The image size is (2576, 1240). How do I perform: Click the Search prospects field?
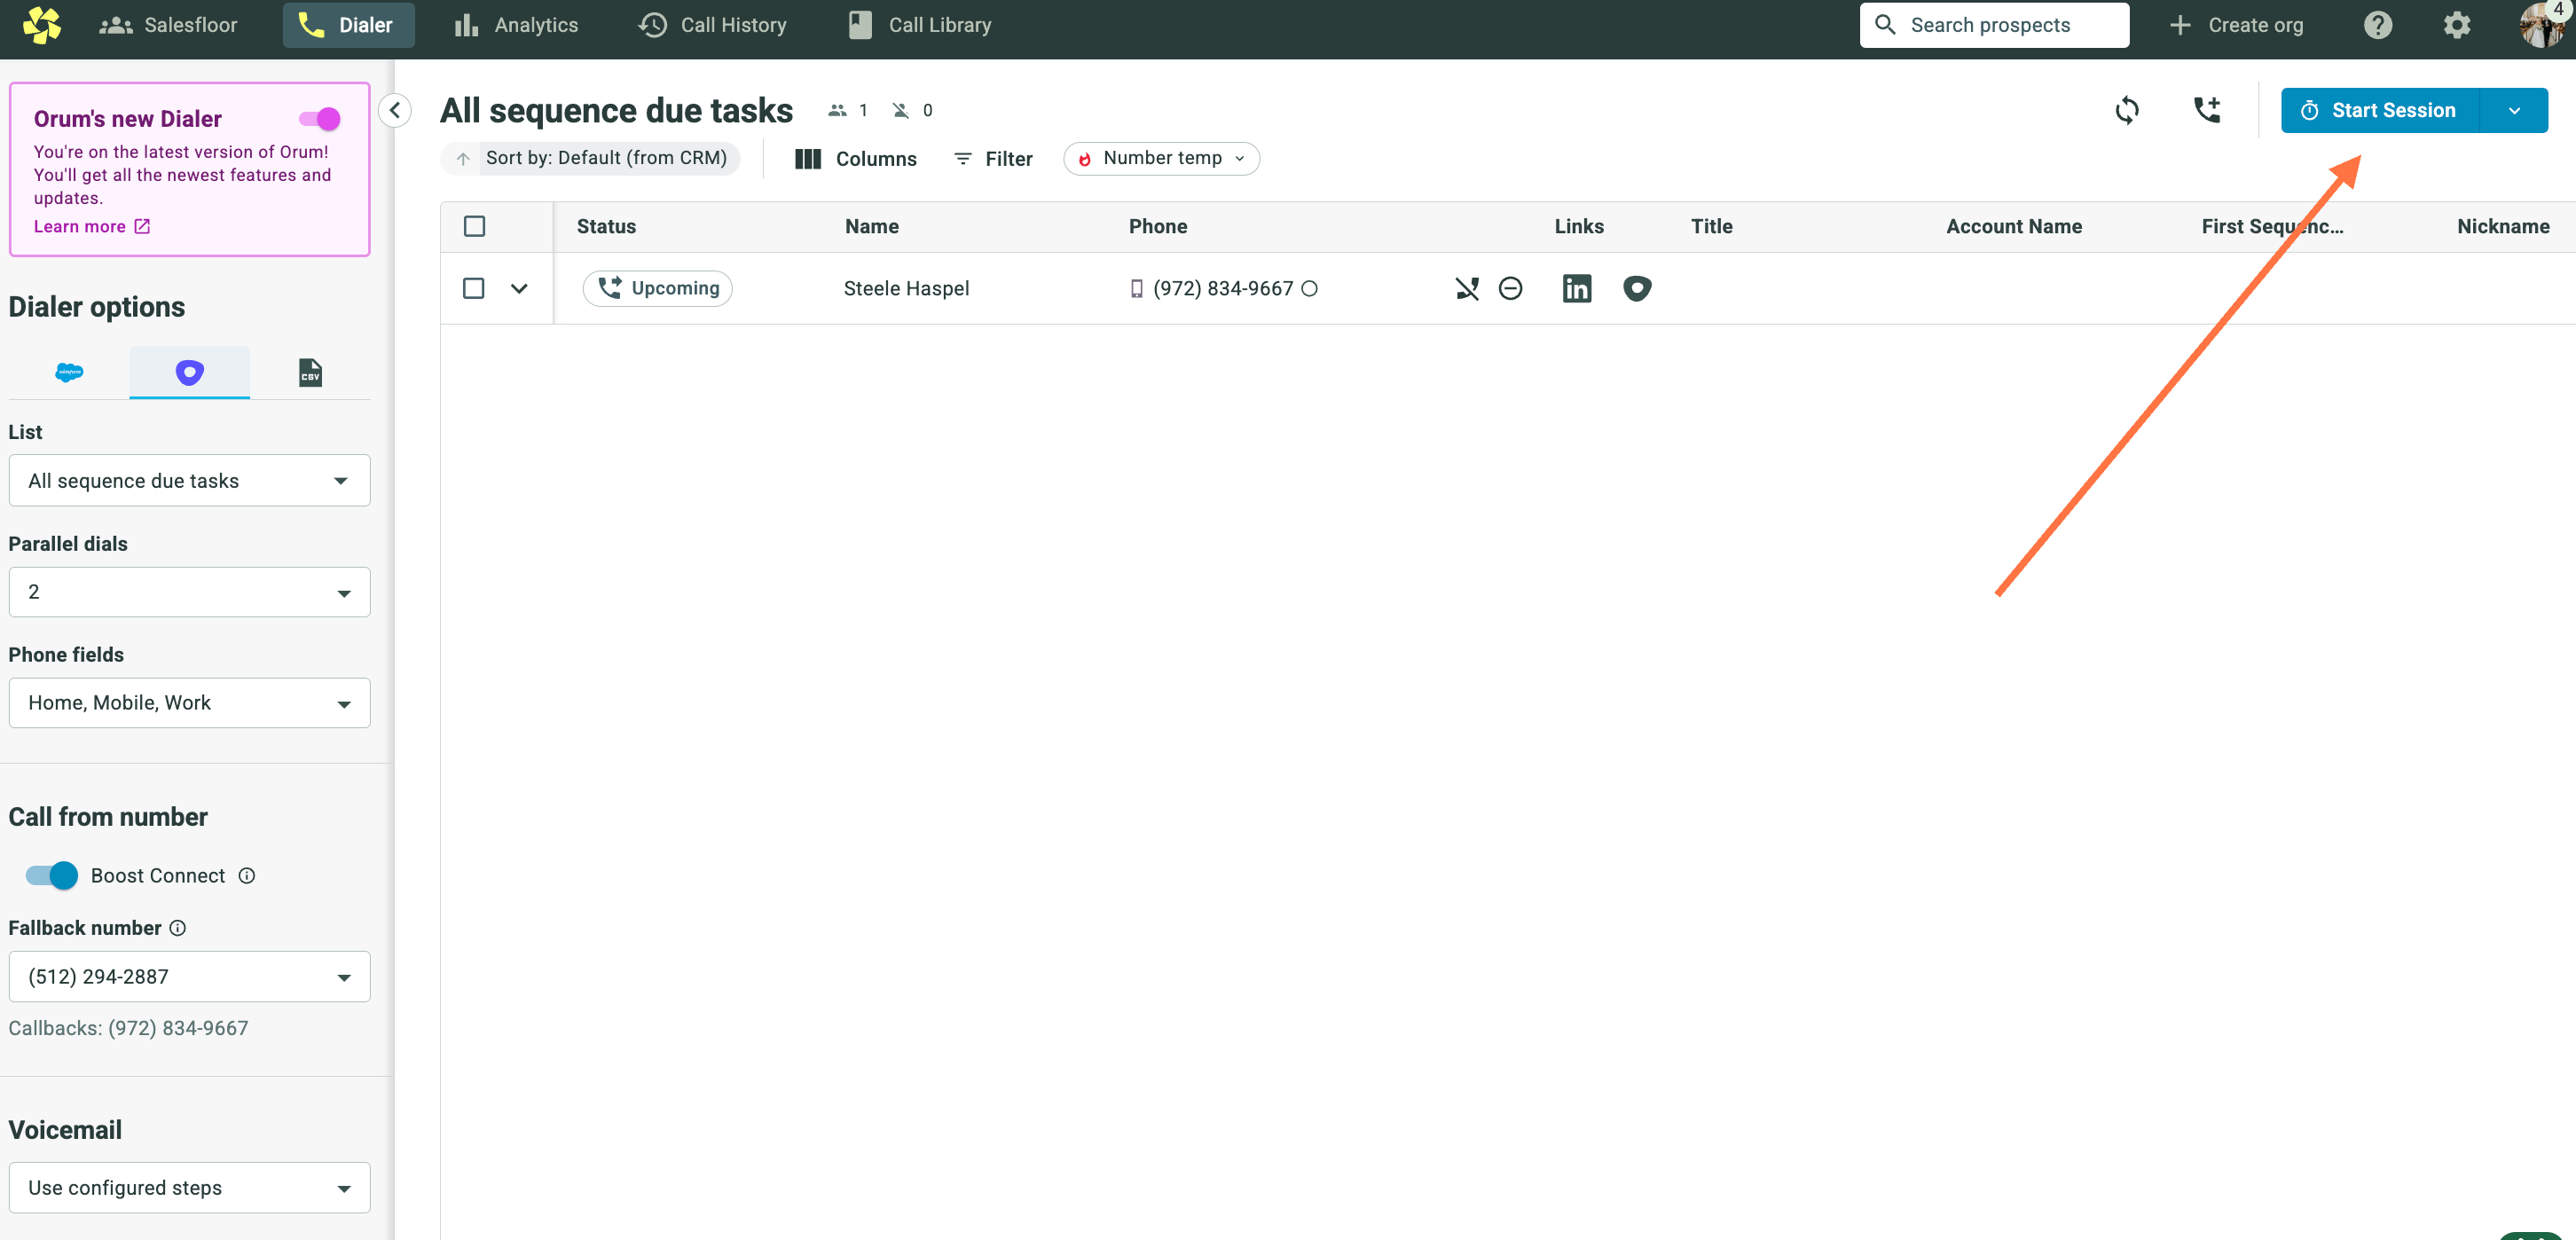click(1995, 25)
